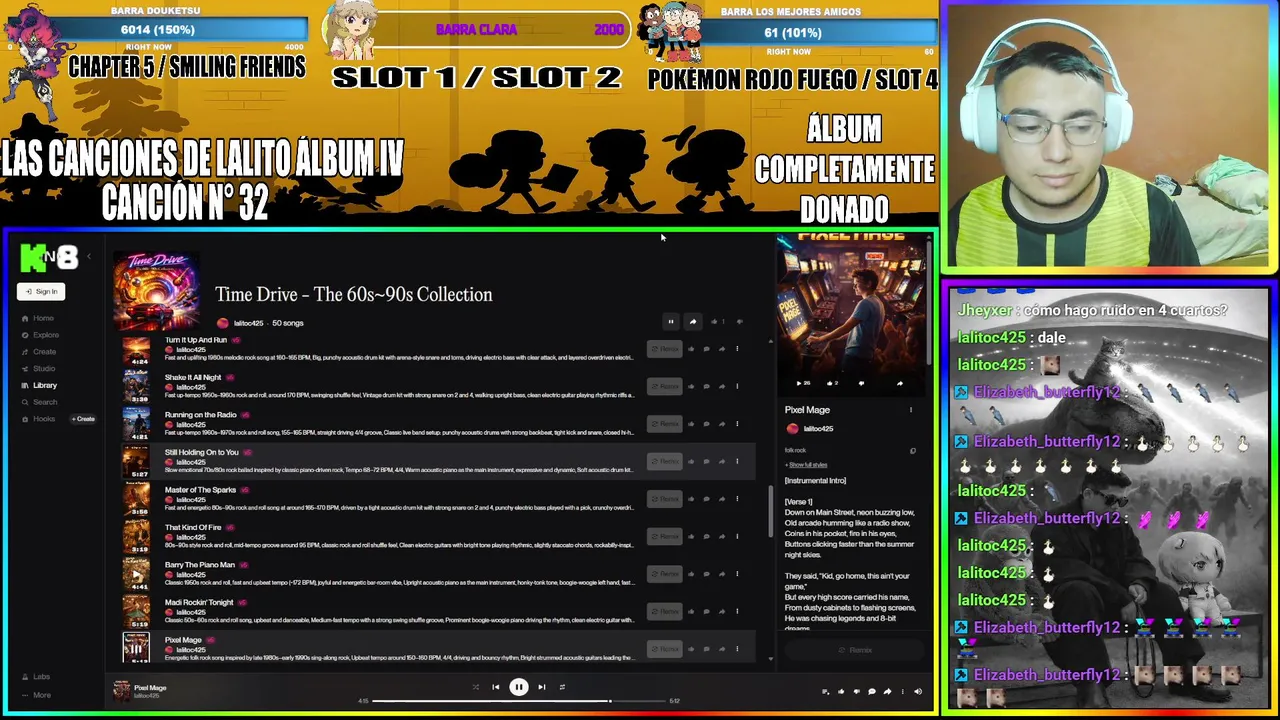Image resolution: width=1280 pixels, height=720 pixels.
Task: Open Pixel Mage details more options
Action: [x=911, y=410]
